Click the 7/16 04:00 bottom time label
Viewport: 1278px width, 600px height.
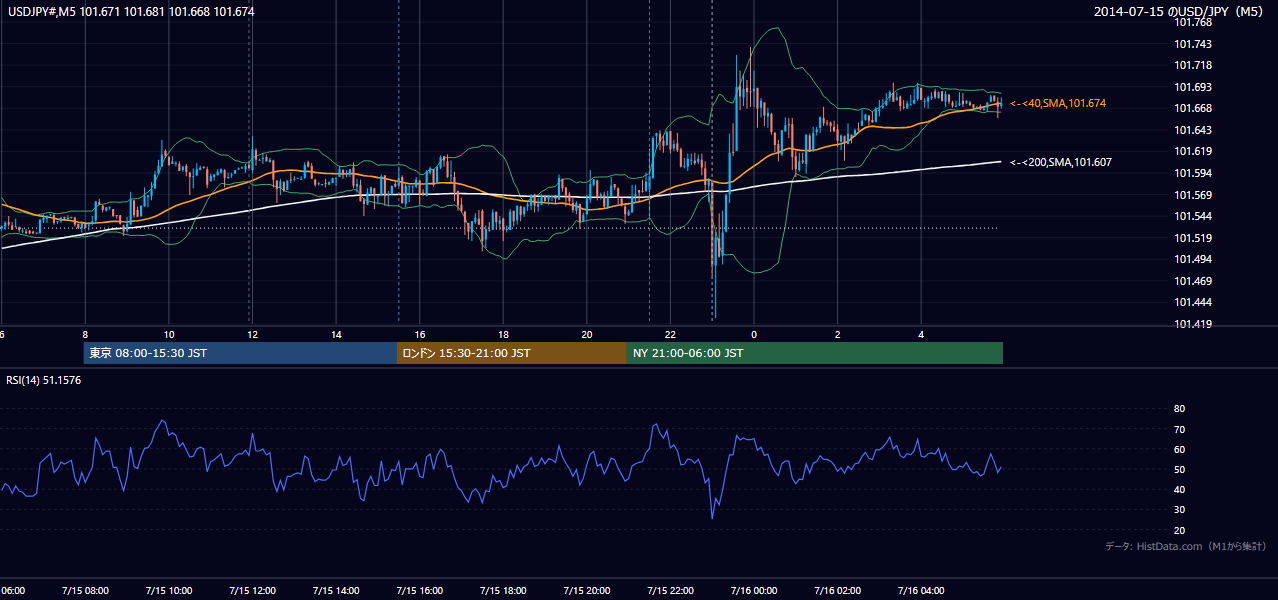point(920,591)
